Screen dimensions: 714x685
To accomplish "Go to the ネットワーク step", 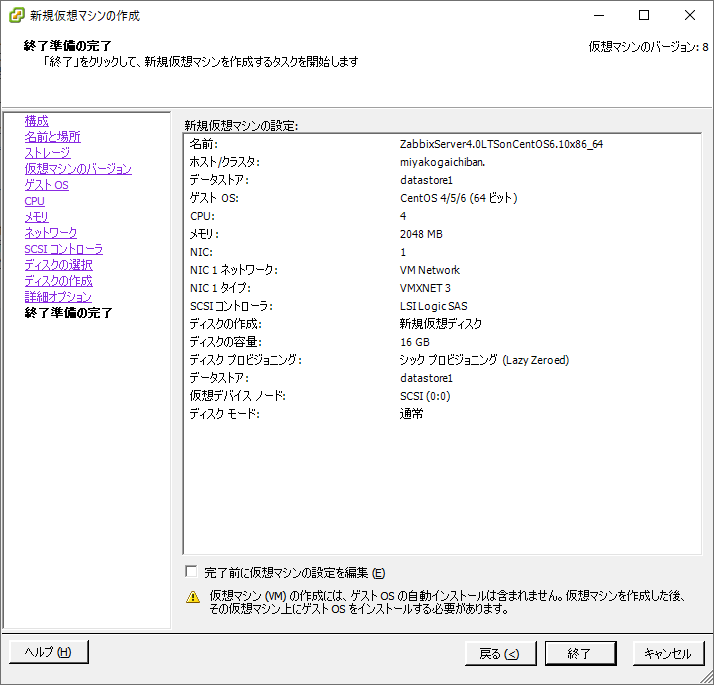I will (x=51, y=233).
